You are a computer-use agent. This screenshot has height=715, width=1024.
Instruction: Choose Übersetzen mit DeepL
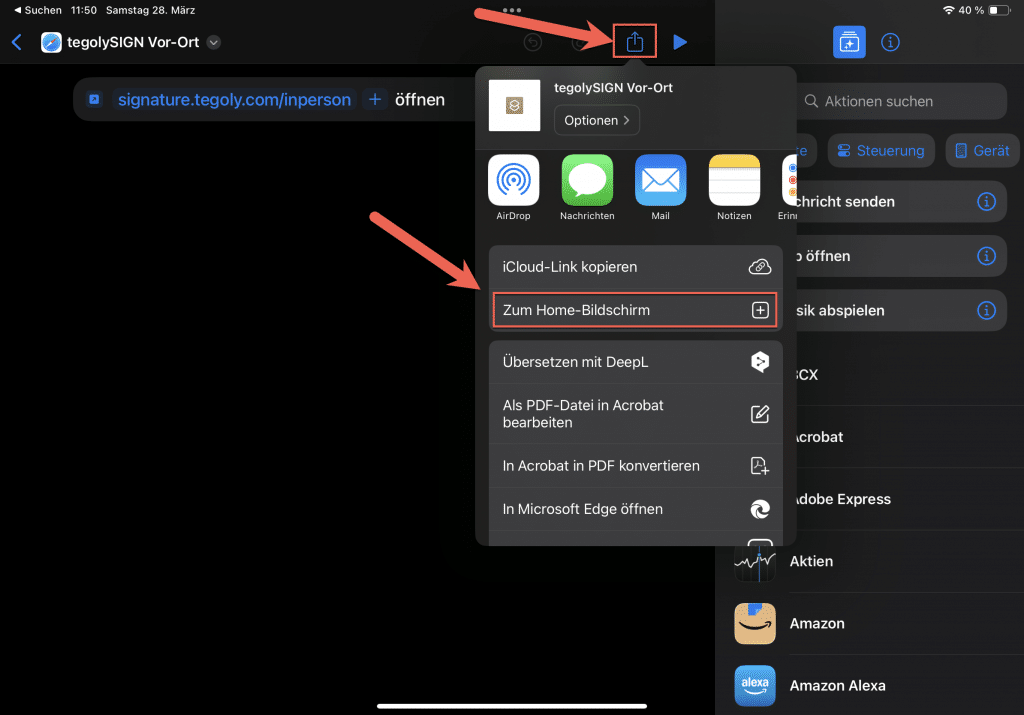click(635, 362)
